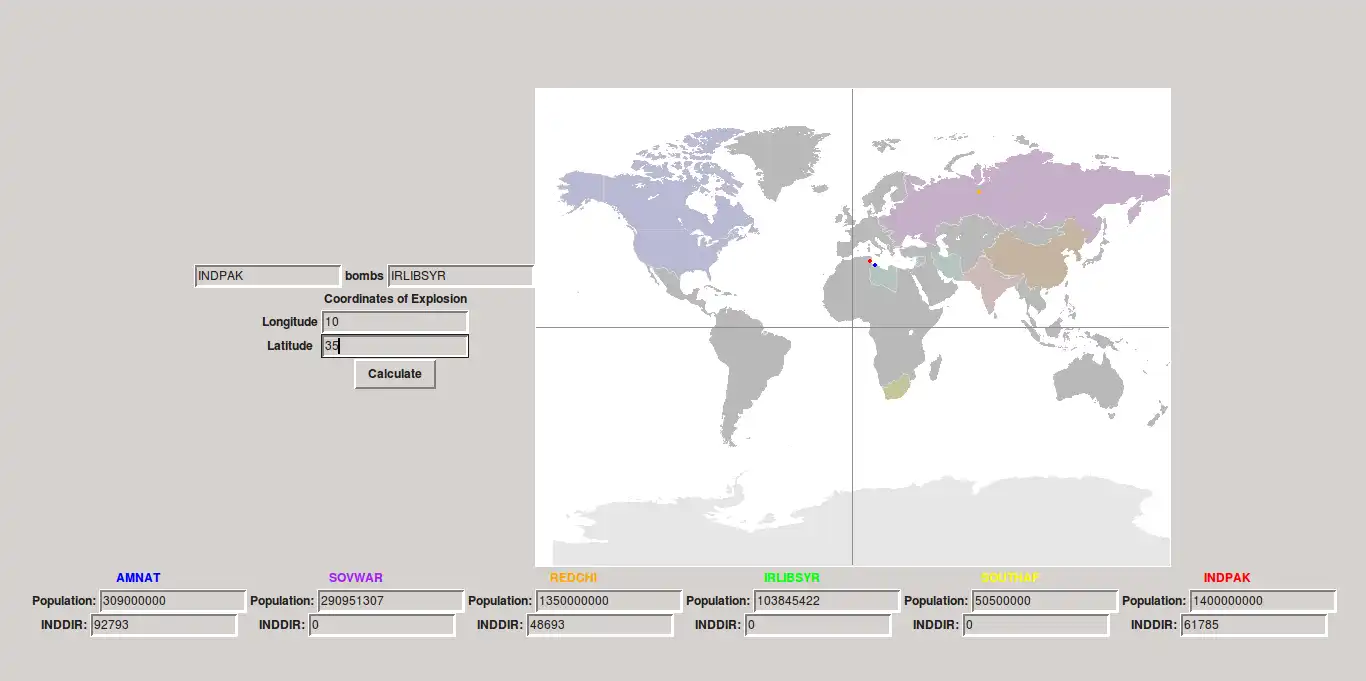Image resolution: width=1366 pixels, height=681 pixels.
Task: Click the green IRLIBSYR heading
Action: (792, 578)
